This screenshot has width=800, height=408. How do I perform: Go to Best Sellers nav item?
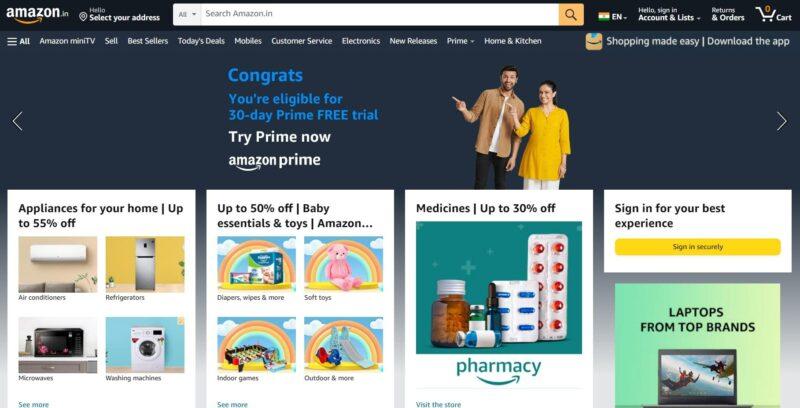(147, 41)
